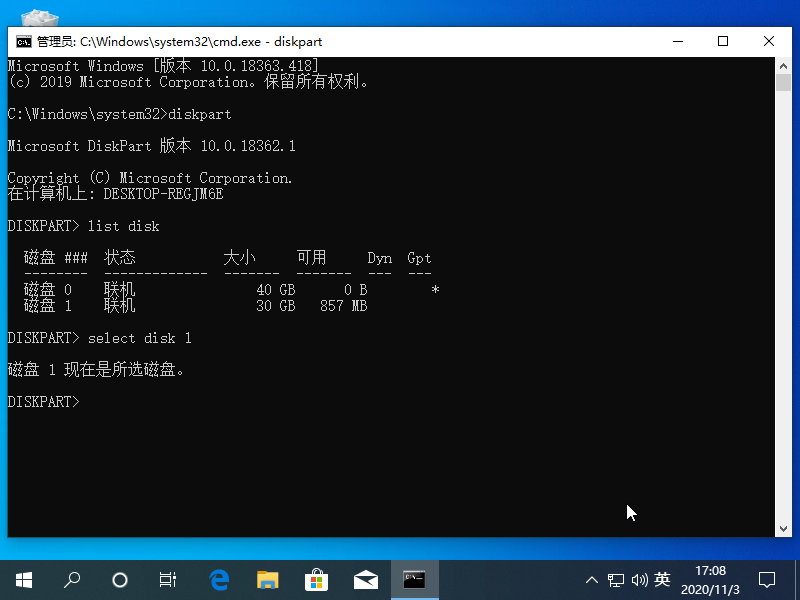The height and width of the screenshot is (600, 800).
Task: Open Microsoft Edge from the taskbar
Action: [x=219, y=580]
